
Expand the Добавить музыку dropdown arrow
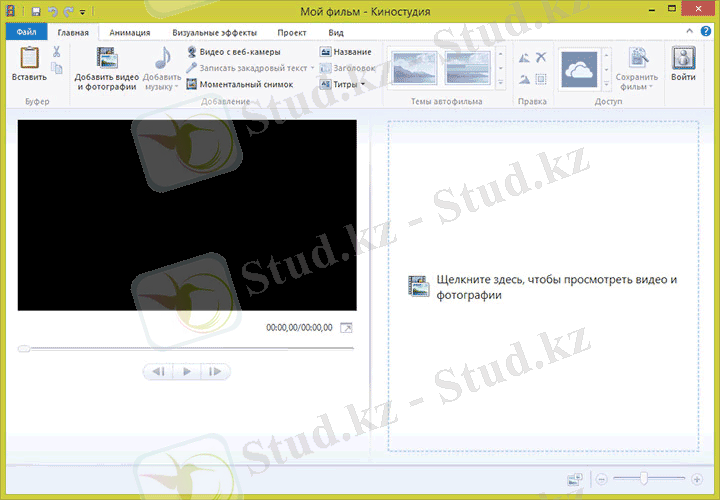tap(176, 87)
